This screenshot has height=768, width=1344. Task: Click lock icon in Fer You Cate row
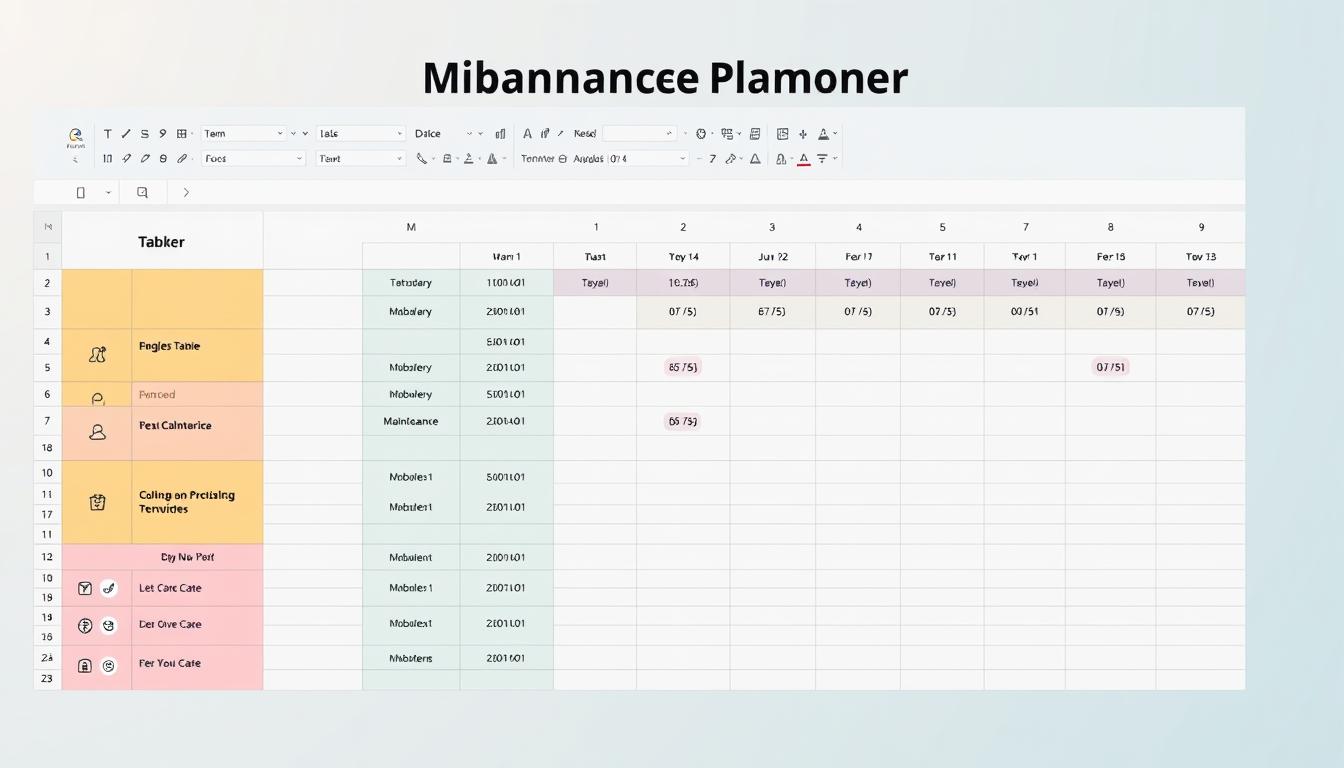tap(85, 665)
